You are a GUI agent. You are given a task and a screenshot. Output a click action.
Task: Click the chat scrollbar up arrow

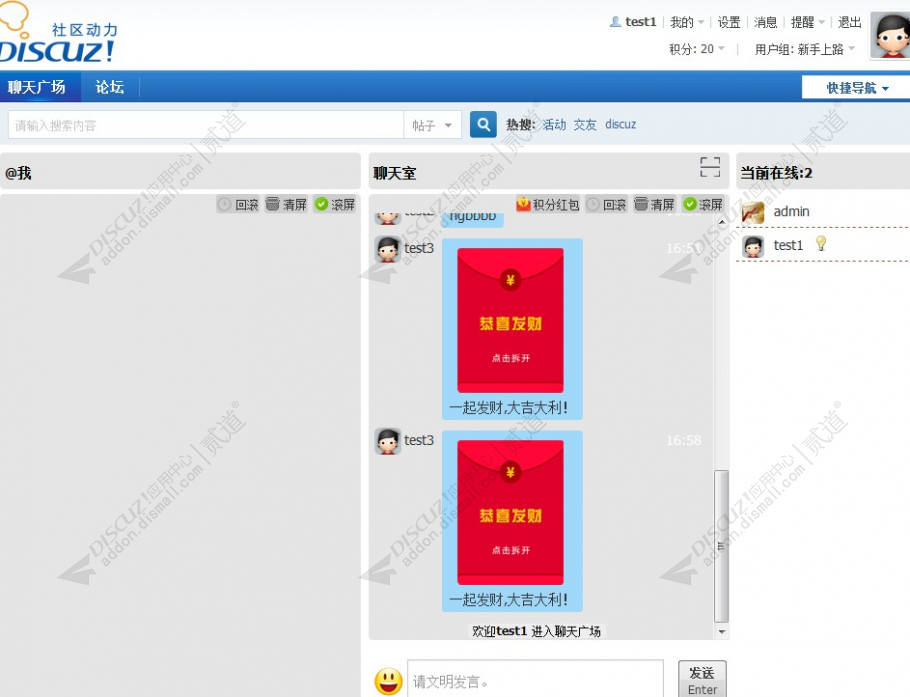click(x=721, y=222)
